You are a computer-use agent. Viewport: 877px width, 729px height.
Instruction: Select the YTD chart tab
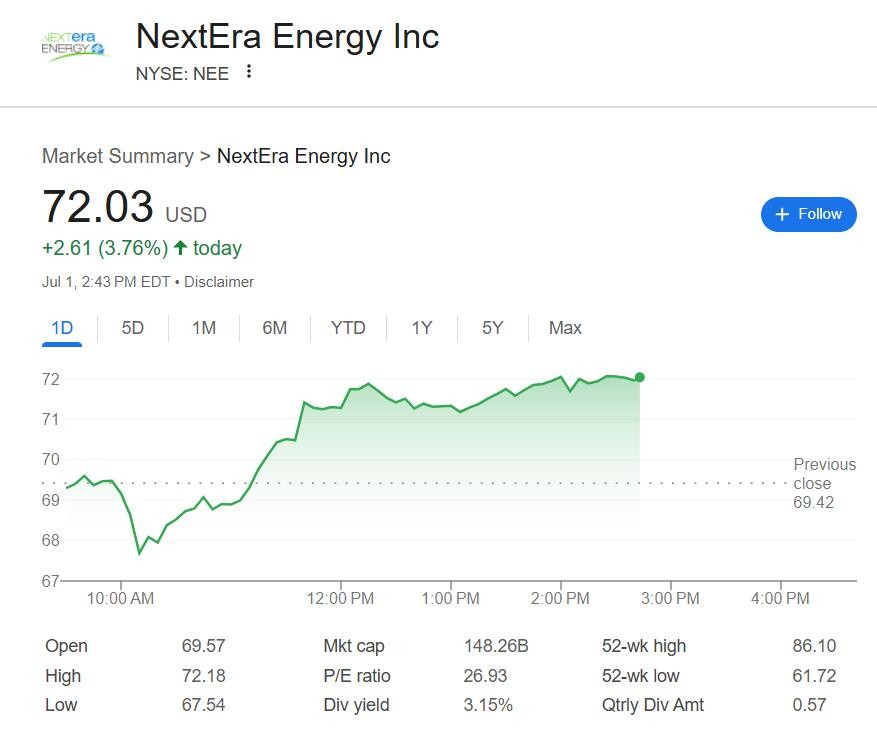click(348, 328)
